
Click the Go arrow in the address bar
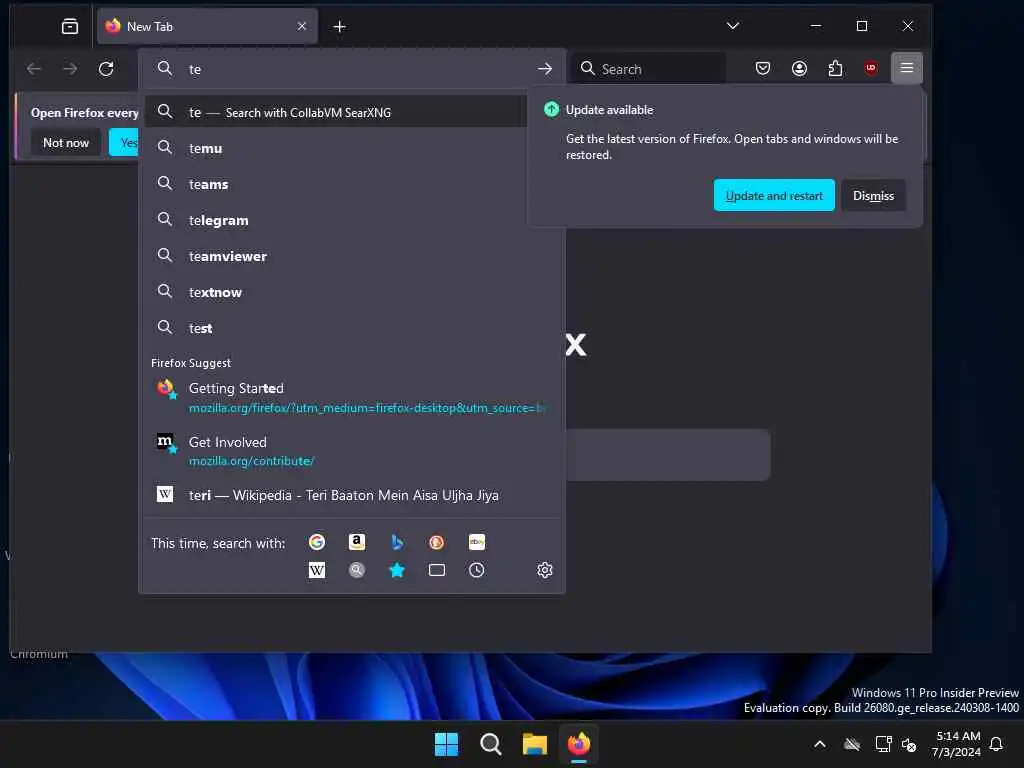click(545, 69)
